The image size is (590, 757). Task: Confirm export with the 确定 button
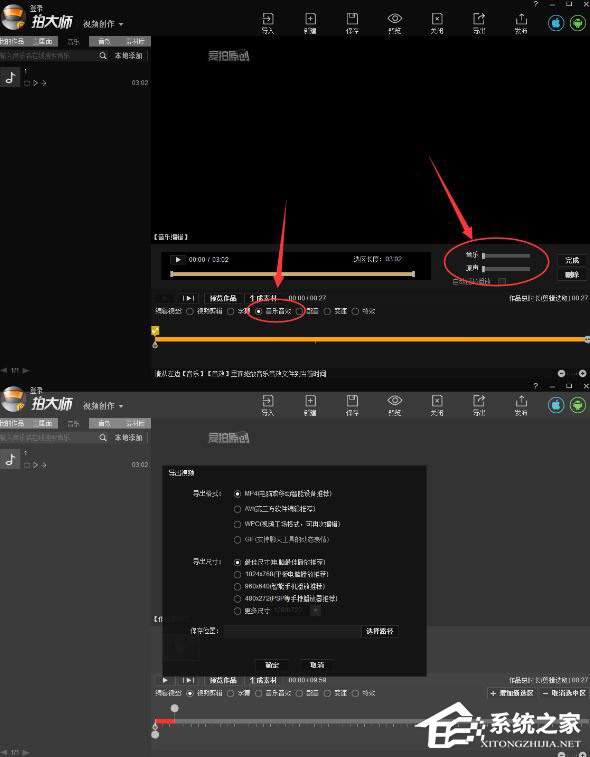click(272, 665)
